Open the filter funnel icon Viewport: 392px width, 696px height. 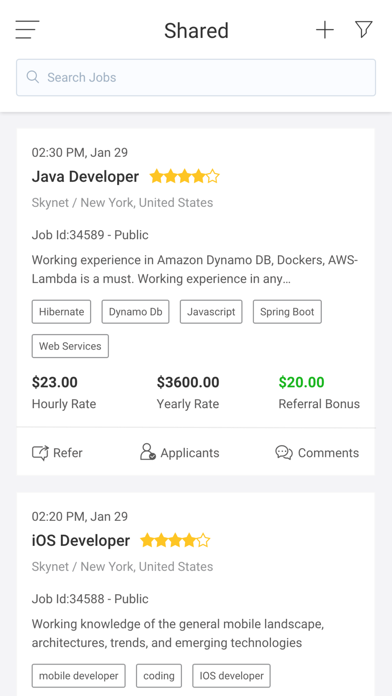click(364, 30)
